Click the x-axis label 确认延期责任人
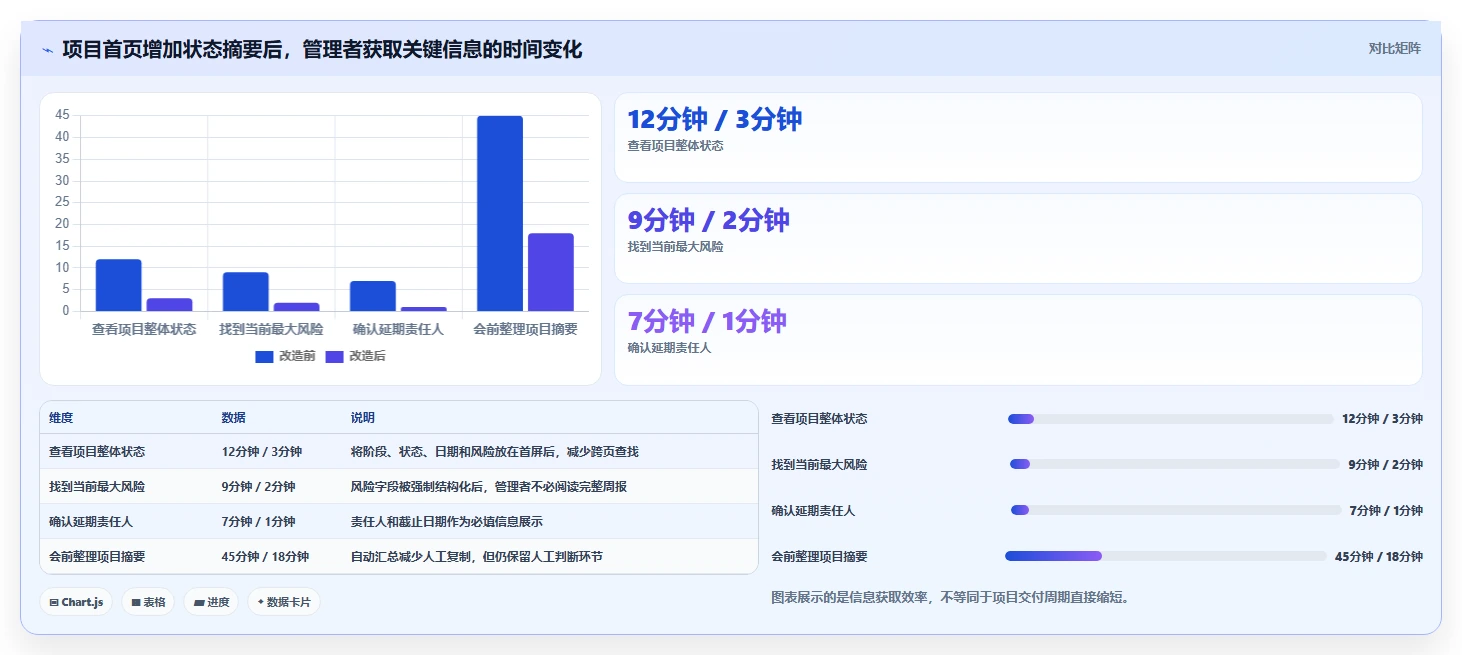Viewport: 1462px width, 655px height. (398, 329)
